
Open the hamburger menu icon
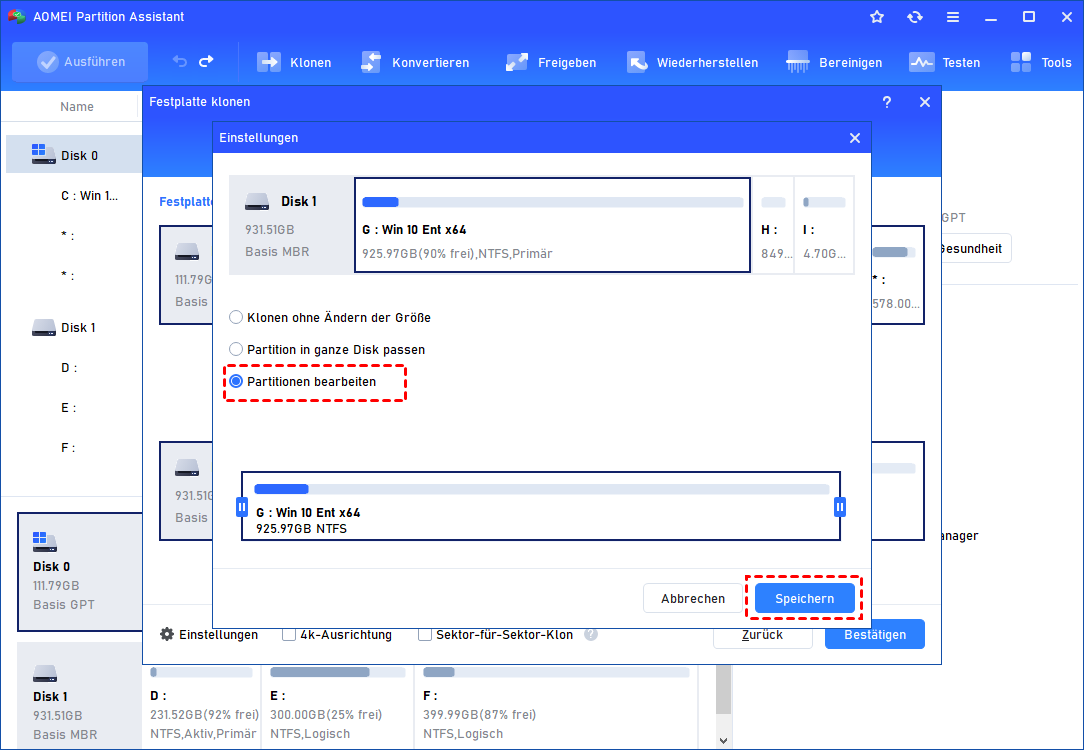tap(953, 17)
